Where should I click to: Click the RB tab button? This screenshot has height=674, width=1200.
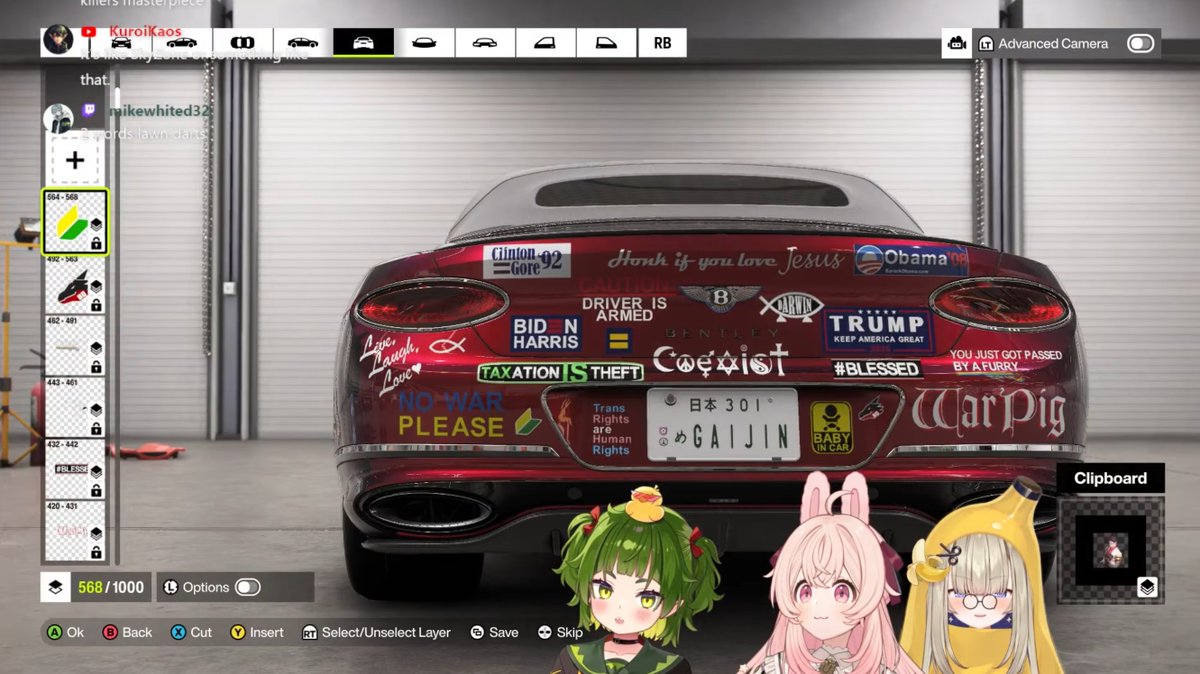[x=662, y=43]
